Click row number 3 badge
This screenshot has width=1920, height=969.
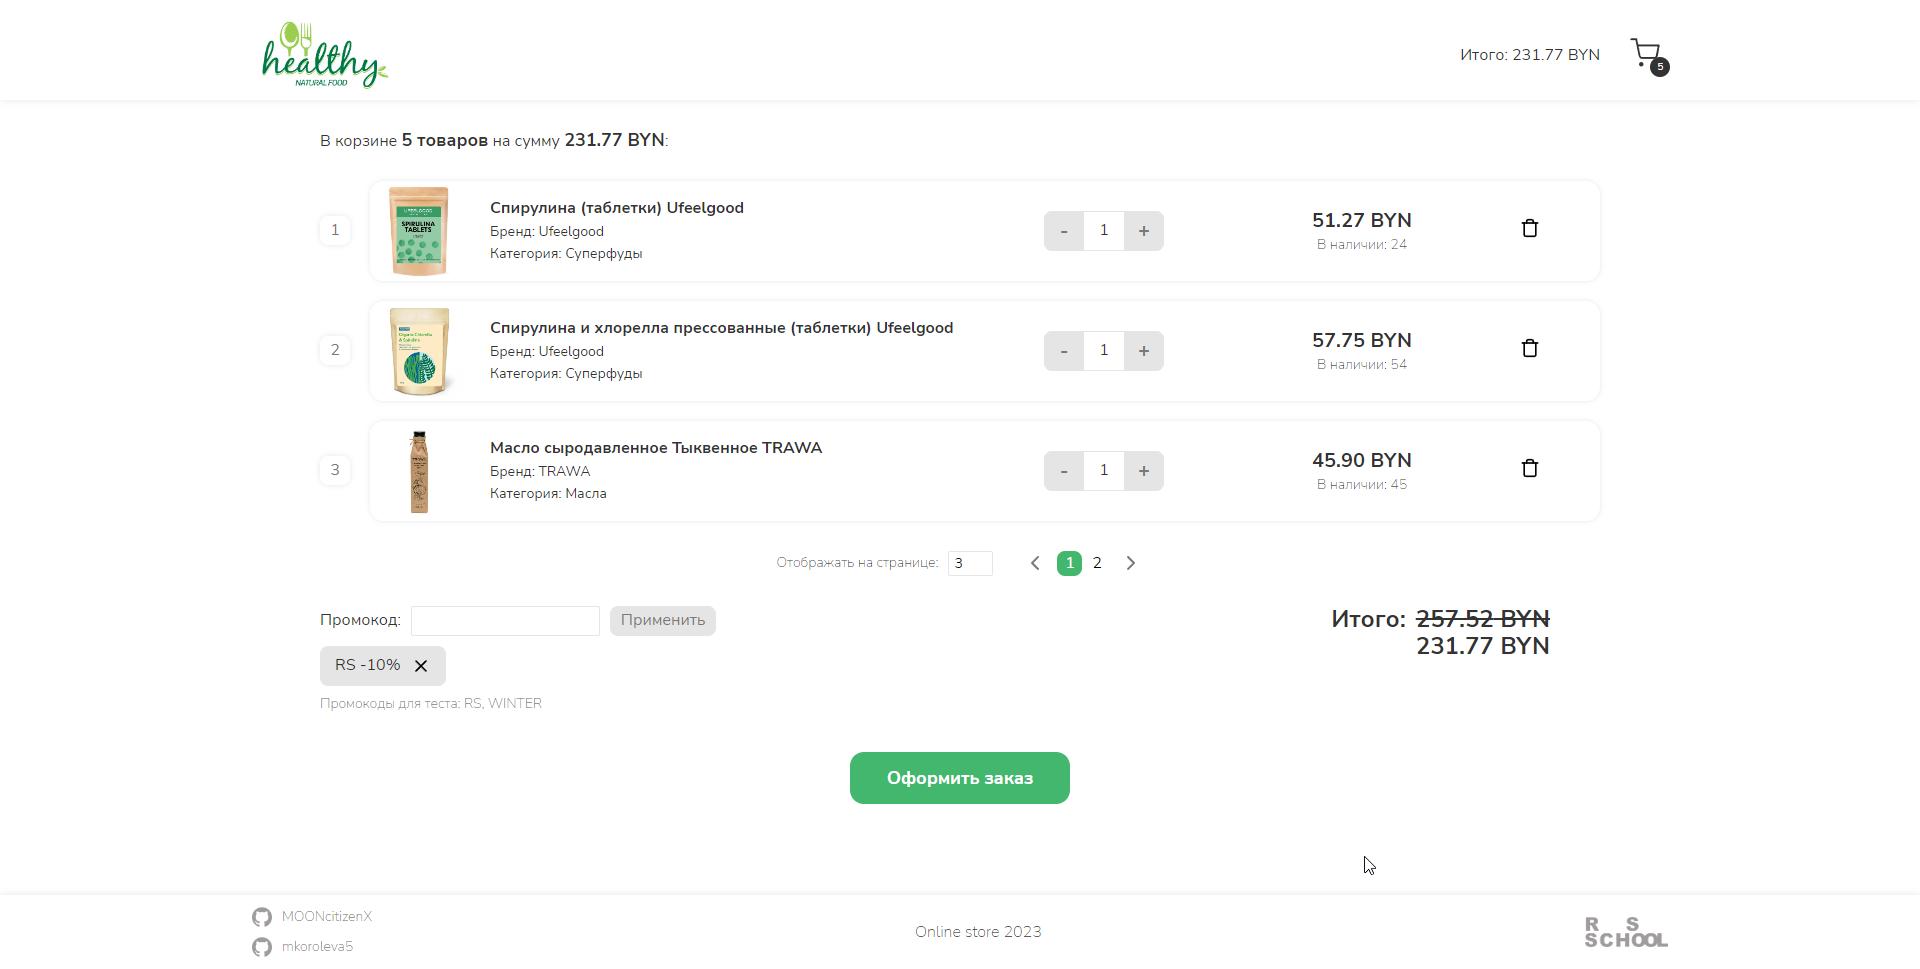[335, 470]
